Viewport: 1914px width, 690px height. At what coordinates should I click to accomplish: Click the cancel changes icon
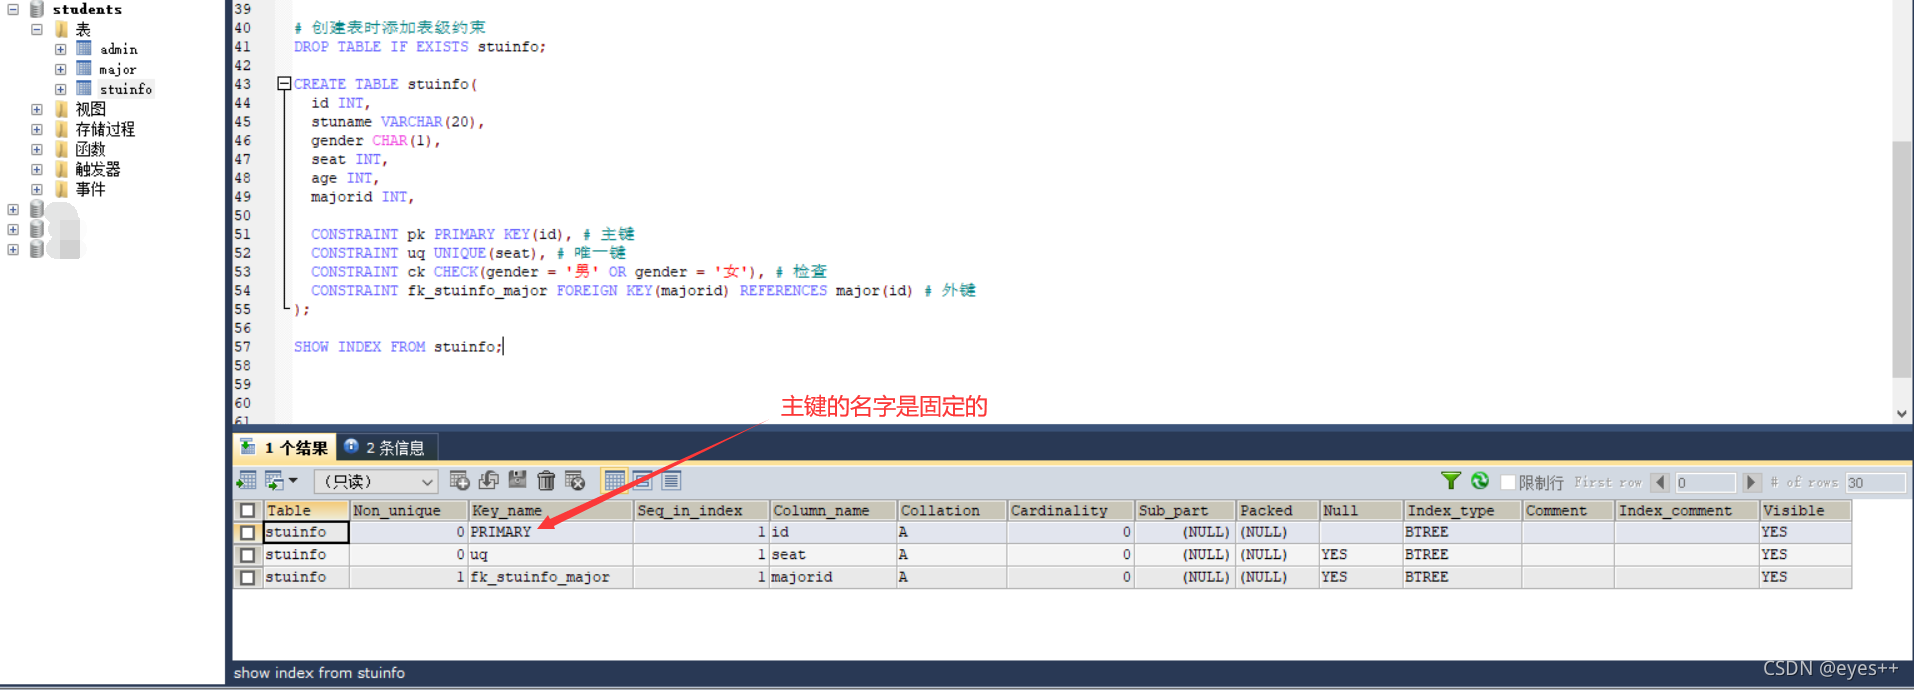(575, 481)
